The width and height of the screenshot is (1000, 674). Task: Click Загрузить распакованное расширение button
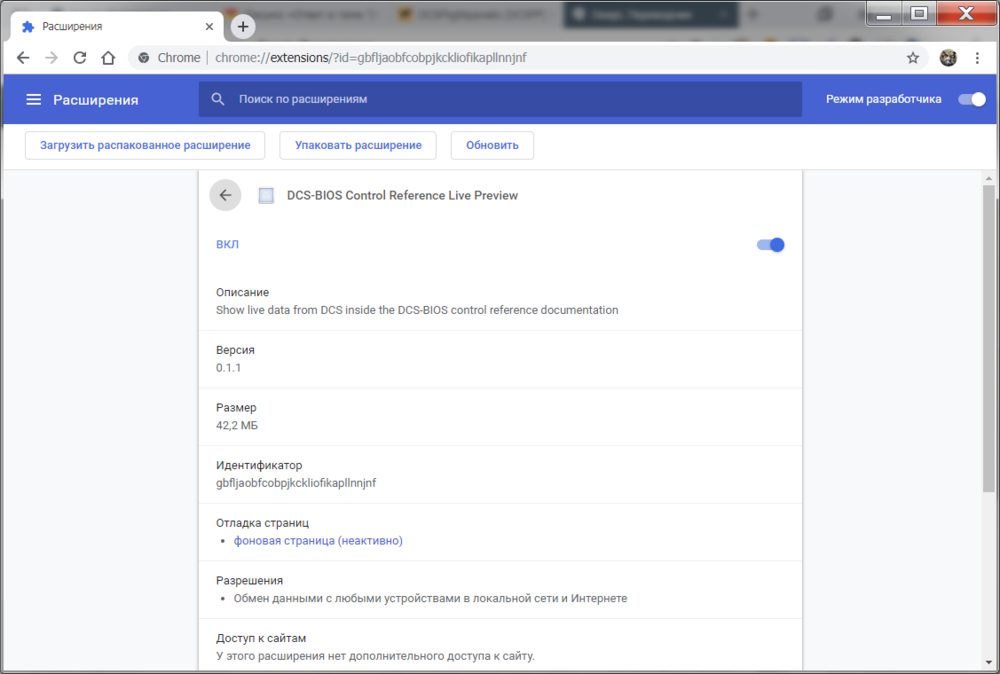pyautogui.click(x=145, y=145)
